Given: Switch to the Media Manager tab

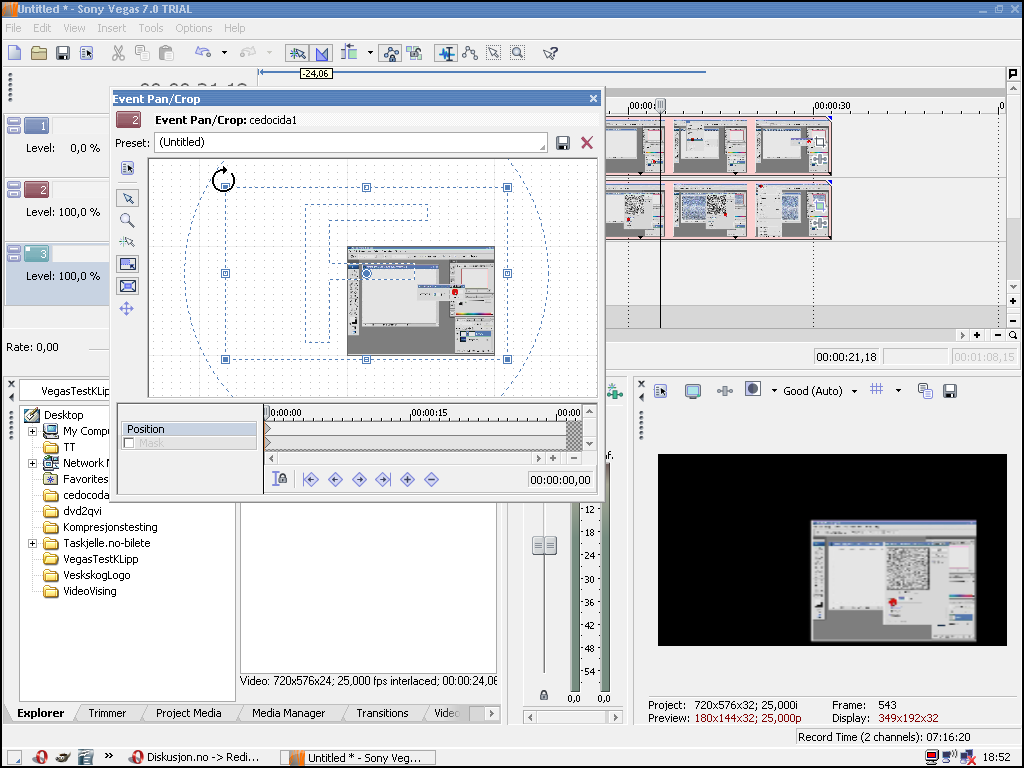Looking at the screenshot, I should point(289,713).
